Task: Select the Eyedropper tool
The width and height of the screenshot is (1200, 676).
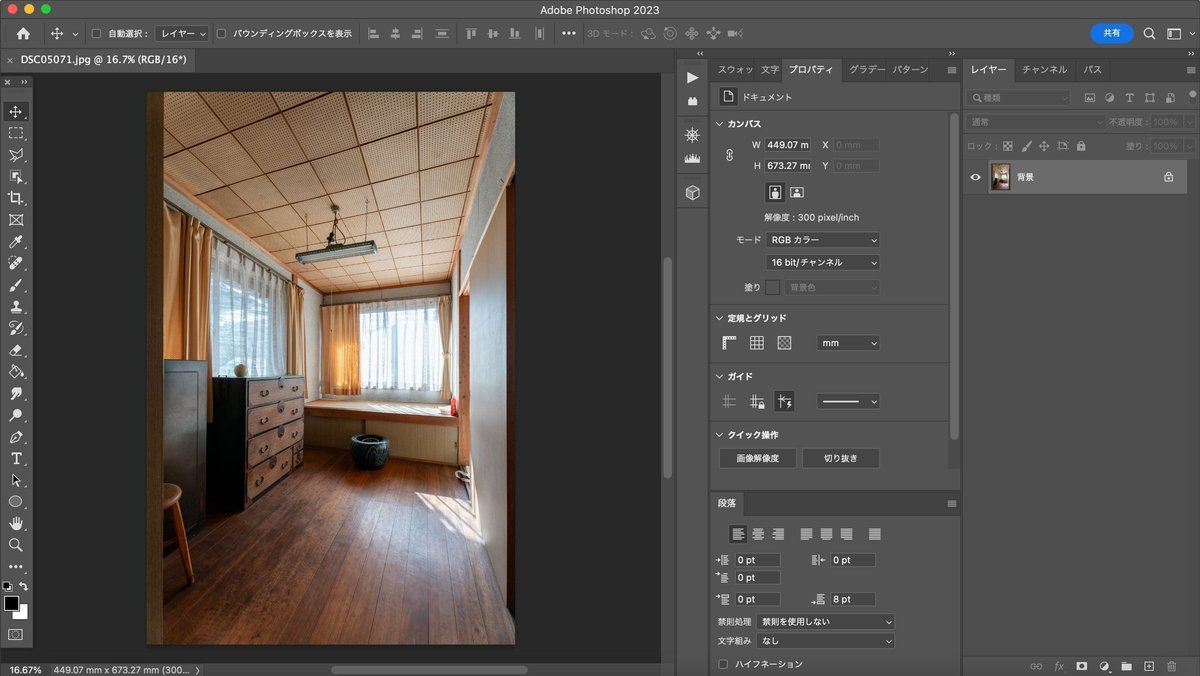Action: coord(16,242)
